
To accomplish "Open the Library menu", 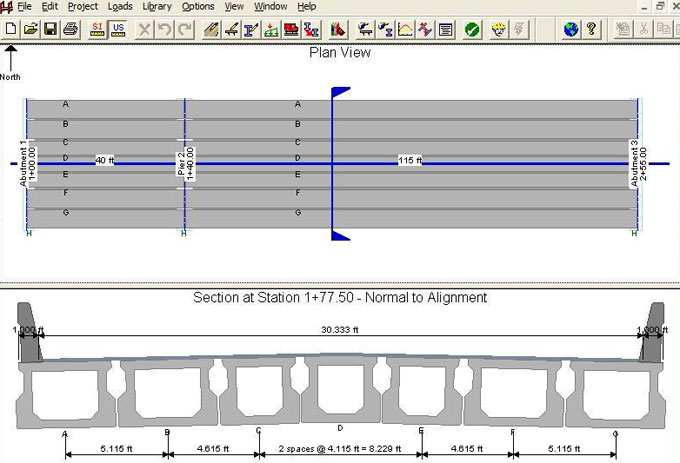I will [x=157, y=6].
